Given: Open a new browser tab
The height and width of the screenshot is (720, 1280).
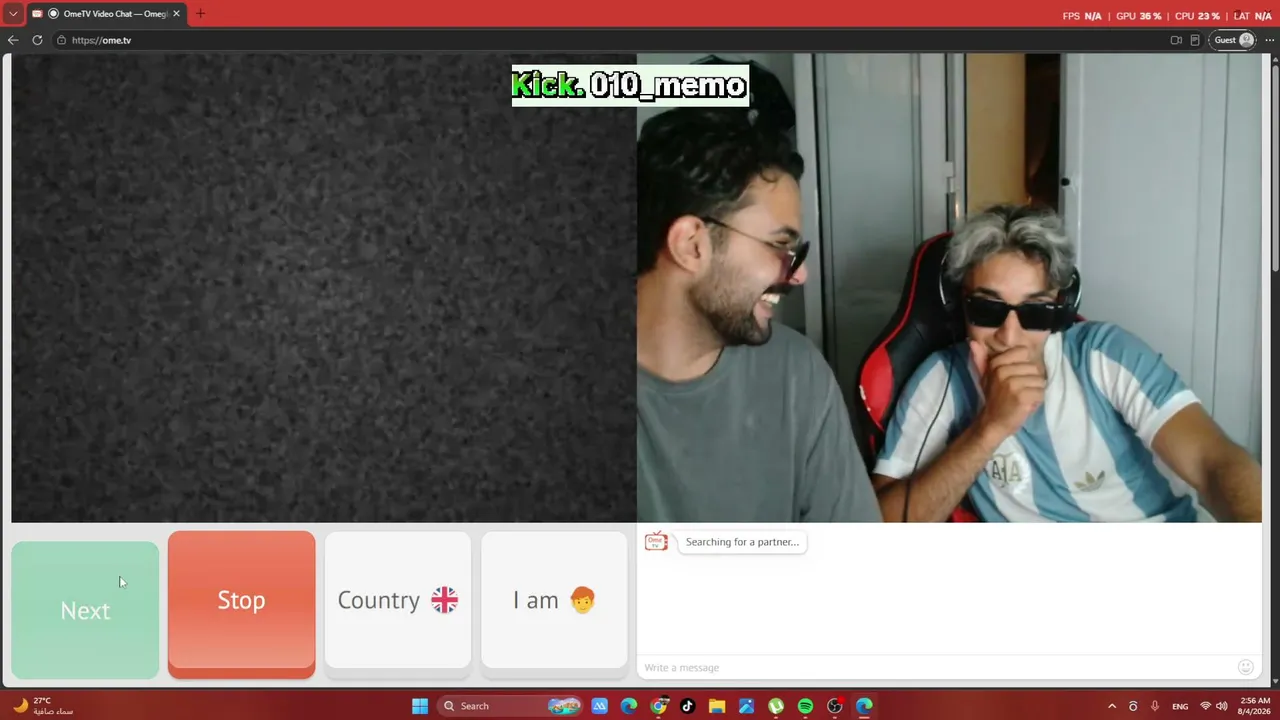Looking at the screenshot, I should (200, 14).
